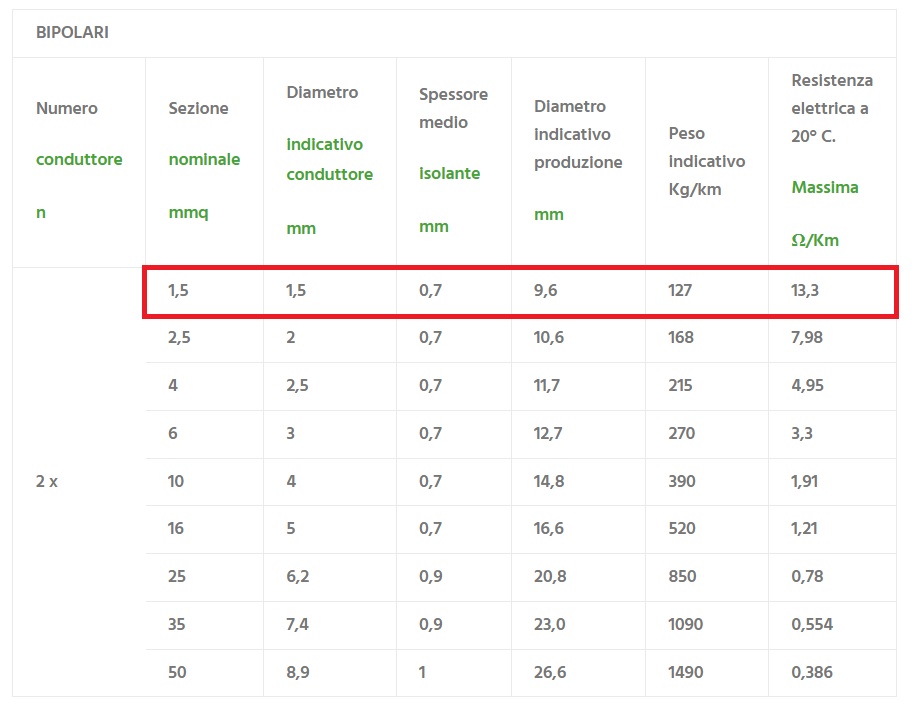Image resolution: width=916 pixels, height=711 pixels.
Task: Select the 'Numero conduttore' column header
Action: (x=79, y=159)
